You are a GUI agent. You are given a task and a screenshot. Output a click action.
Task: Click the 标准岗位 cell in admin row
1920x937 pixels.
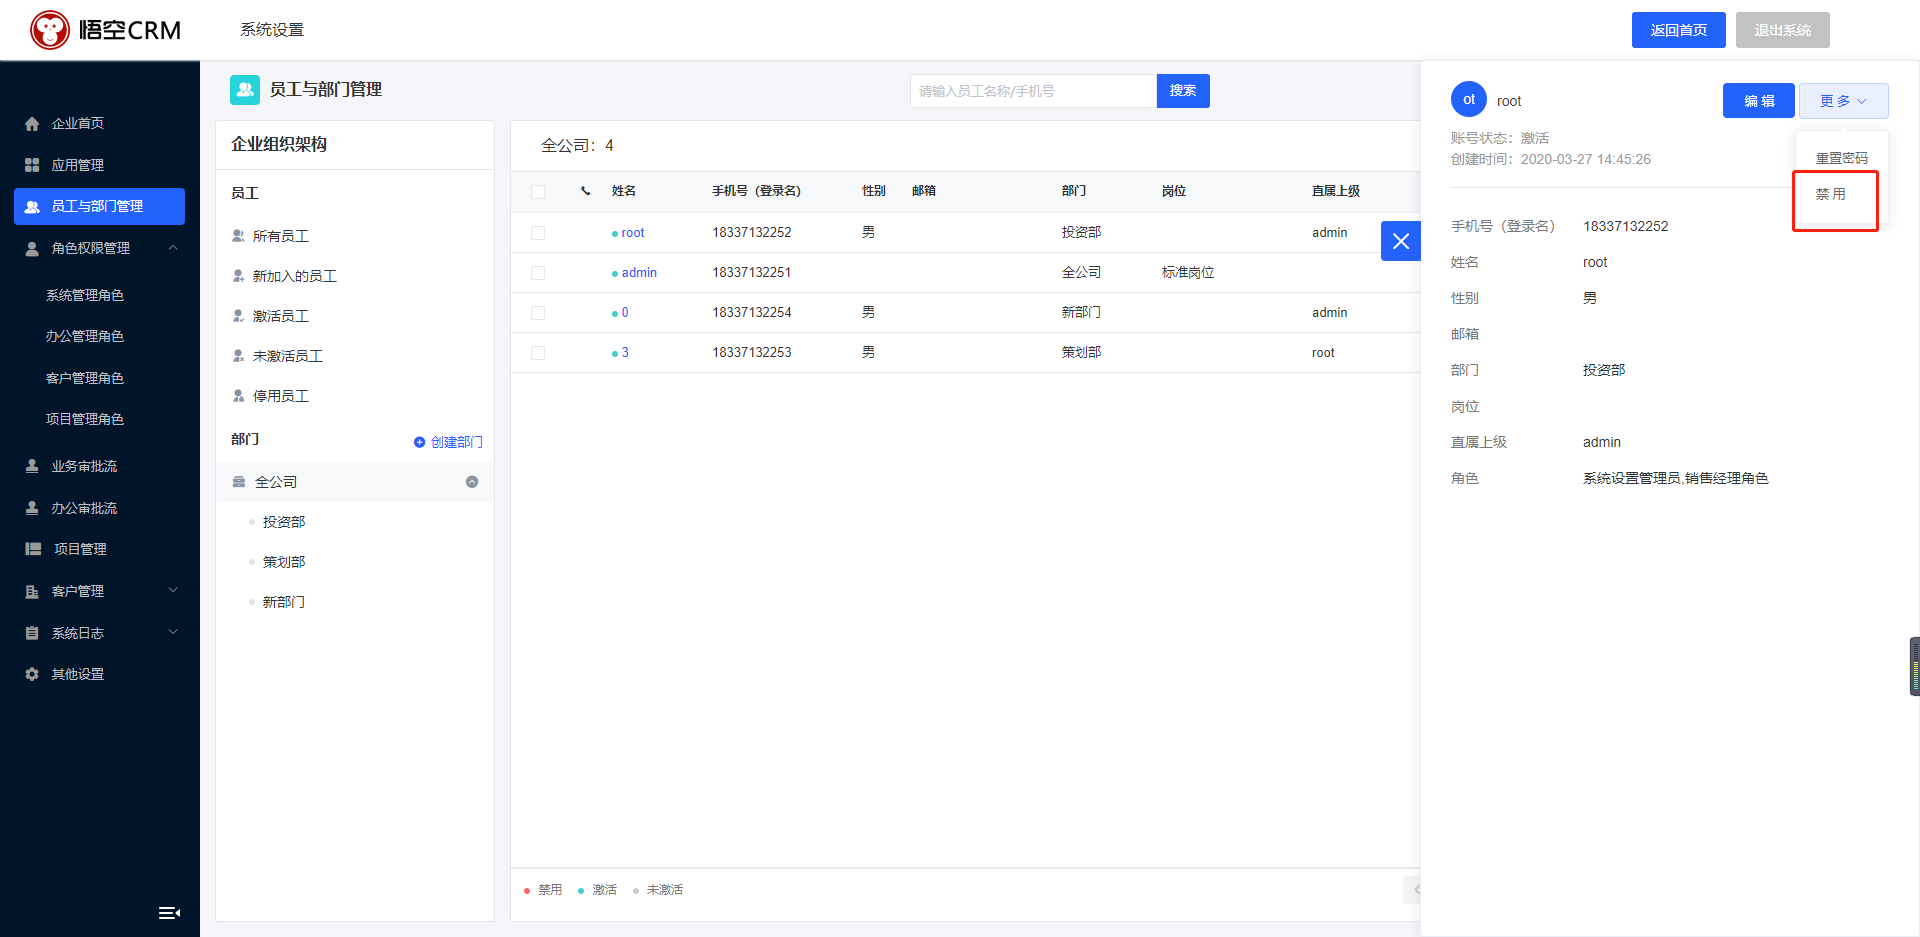click(x=1188, y=273)
